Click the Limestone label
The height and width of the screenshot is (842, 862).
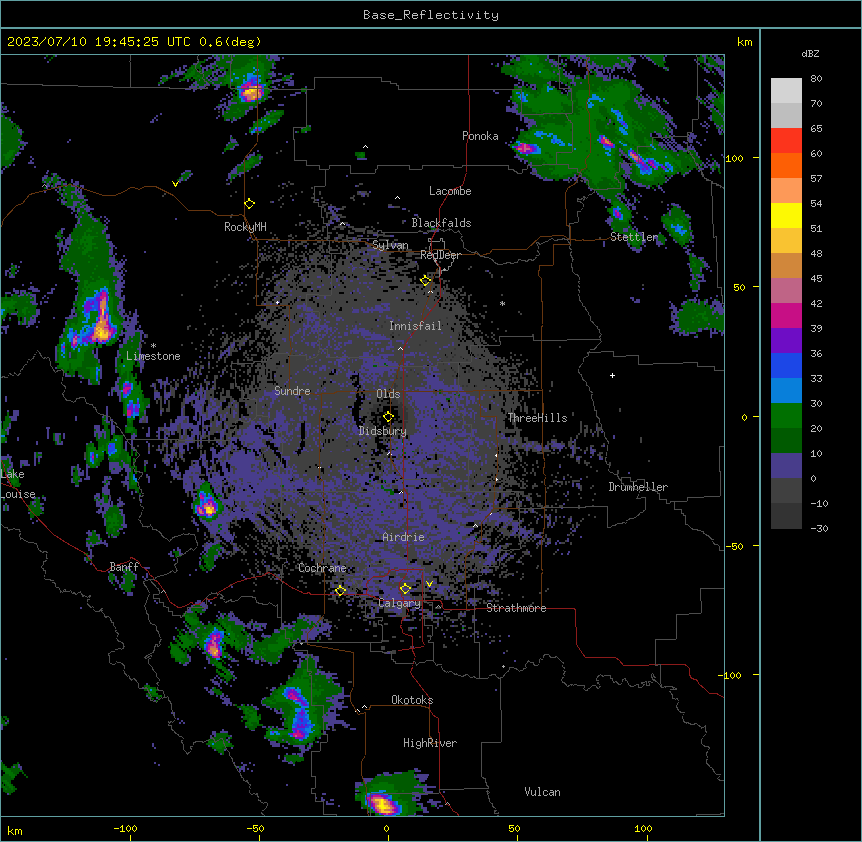point(153,356)
